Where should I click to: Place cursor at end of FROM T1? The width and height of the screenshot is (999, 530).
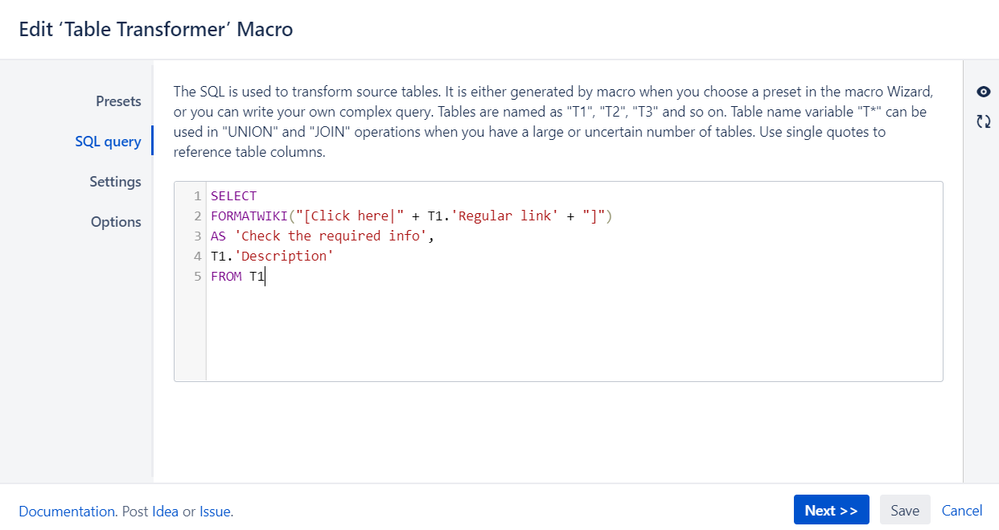(x=265, y=276)
